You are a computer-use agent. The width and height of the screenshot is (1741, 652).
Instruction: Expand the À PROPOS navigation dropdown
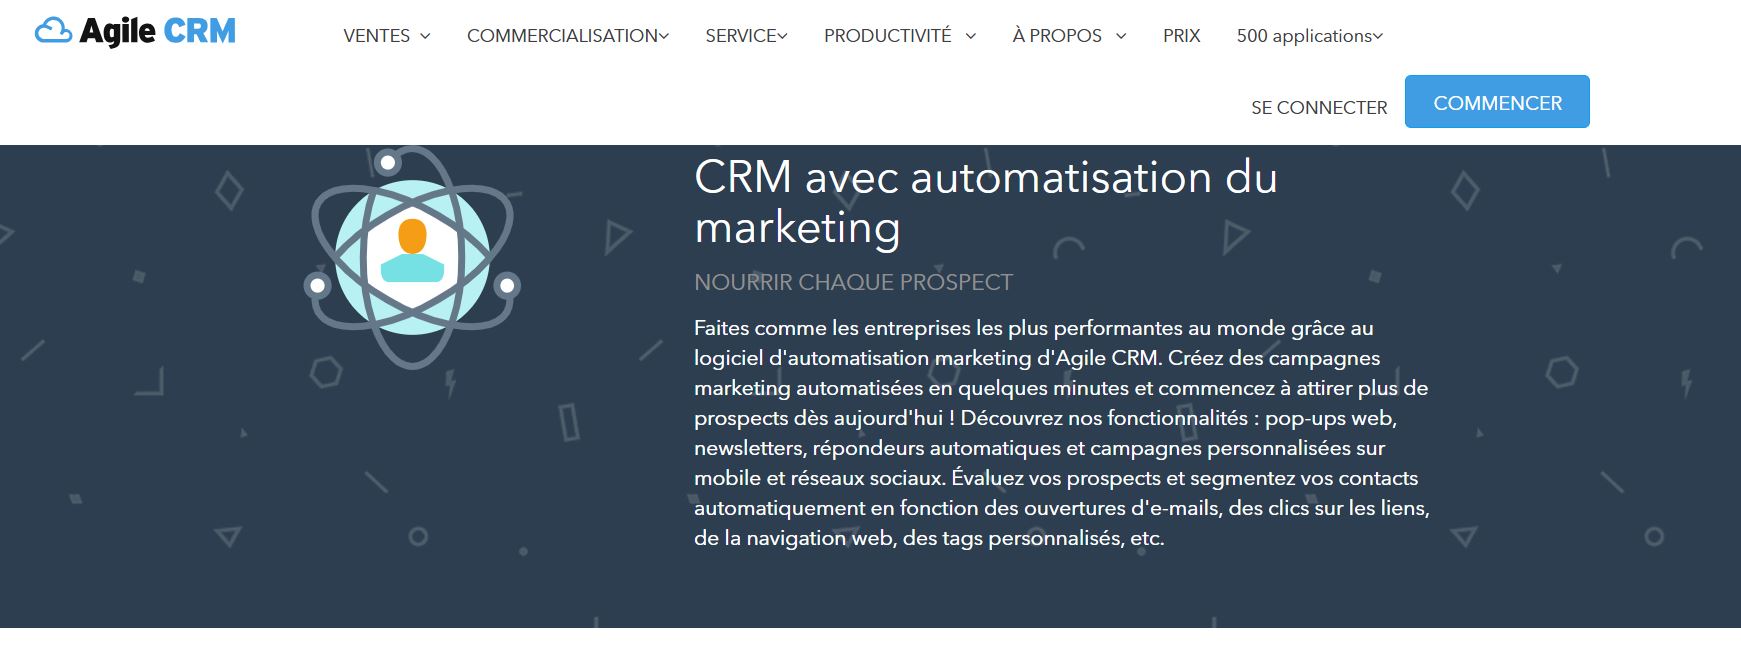coord(1120,36)
